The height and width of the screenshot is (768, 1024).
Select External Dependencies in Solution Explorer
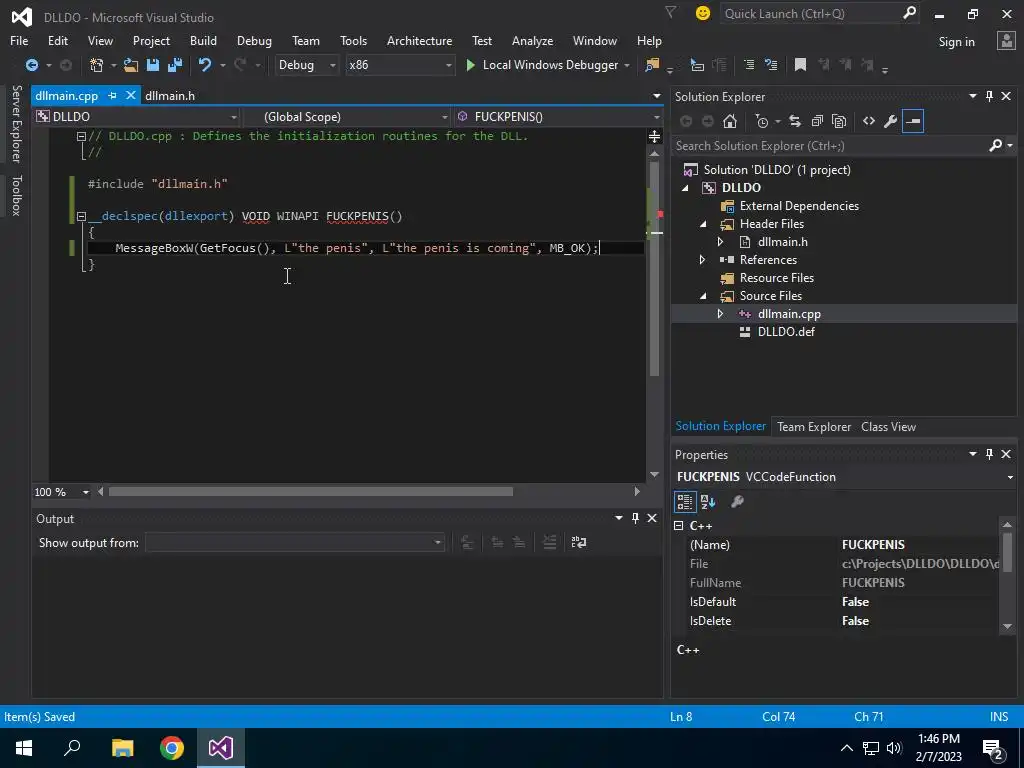[x=799, y=206]
